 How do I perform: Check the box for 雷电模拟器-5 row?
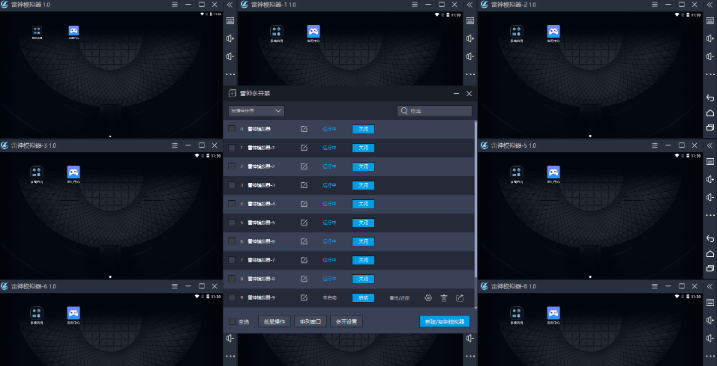pyautogui.click(x=232, y=223)
